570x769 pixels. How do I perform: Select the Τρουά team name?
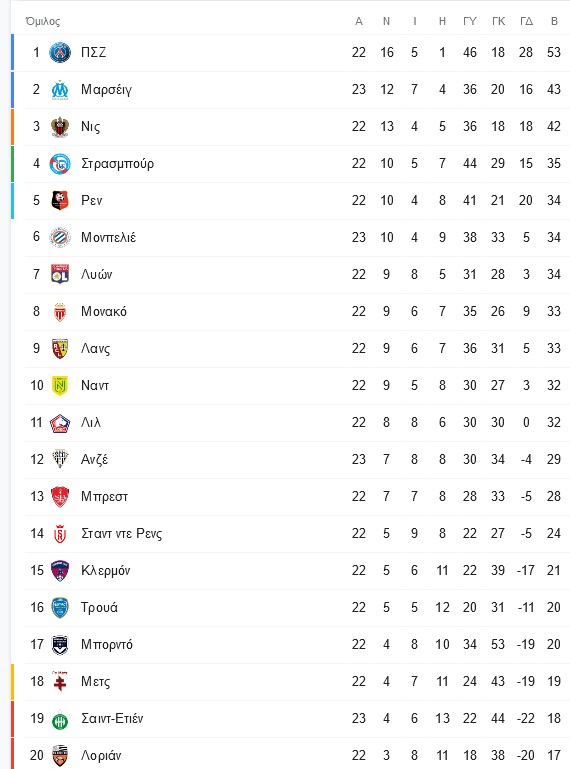pos(99,608)
